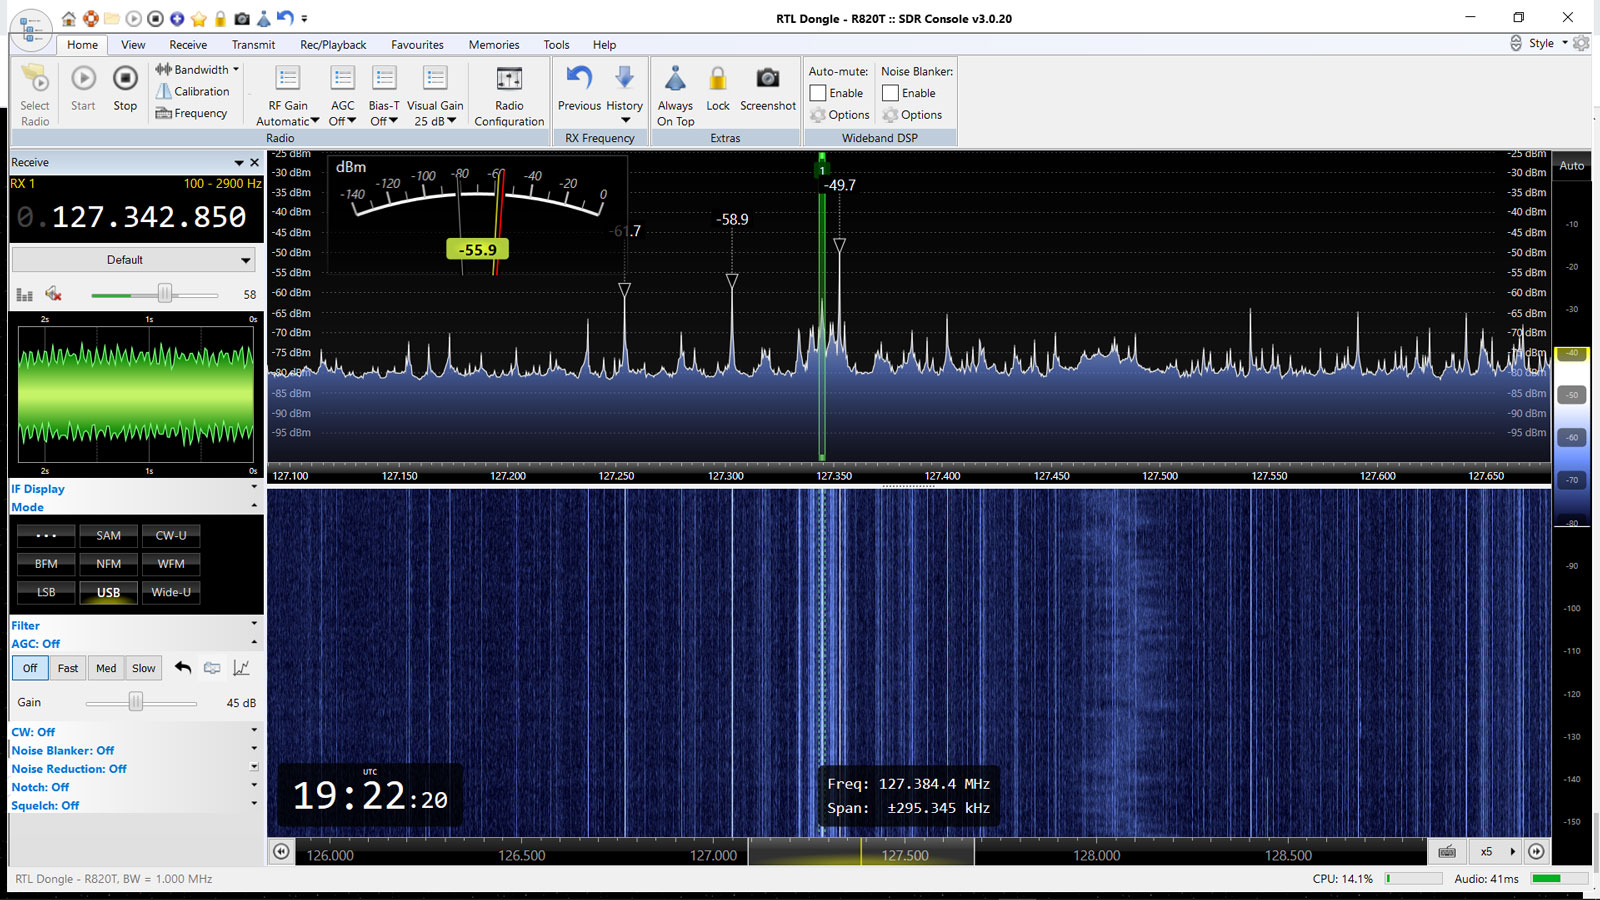This screenshot has width=1600, height=900.
Task: Enable the Noise Blanker checkbox
Action: [890, 93]
